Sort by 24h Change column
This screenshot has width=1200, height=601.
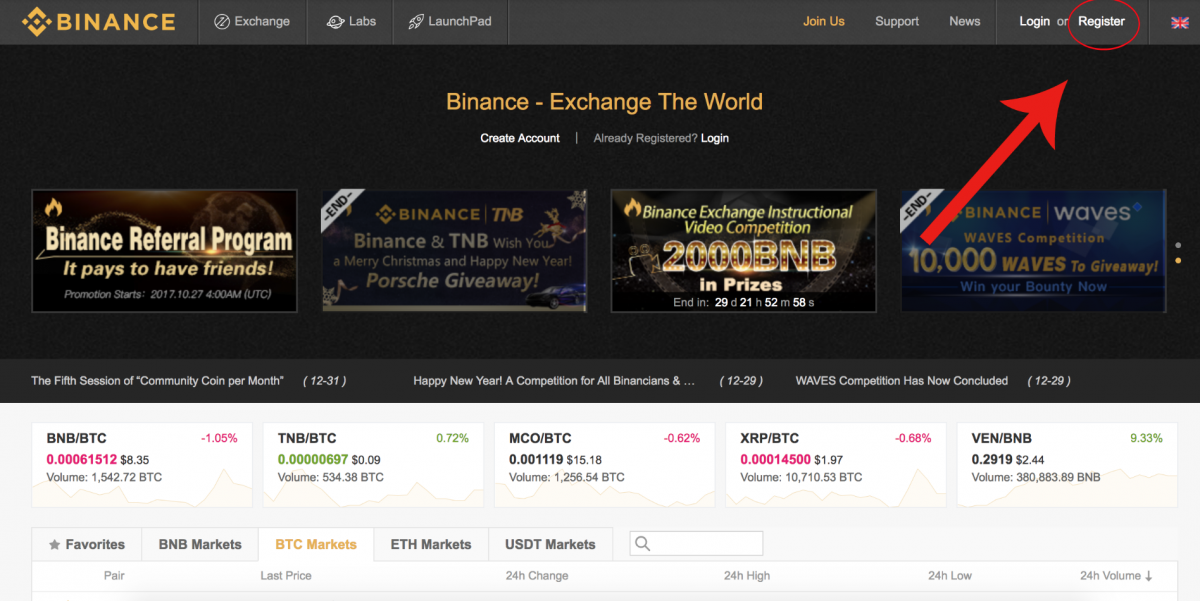coord(537,576)
